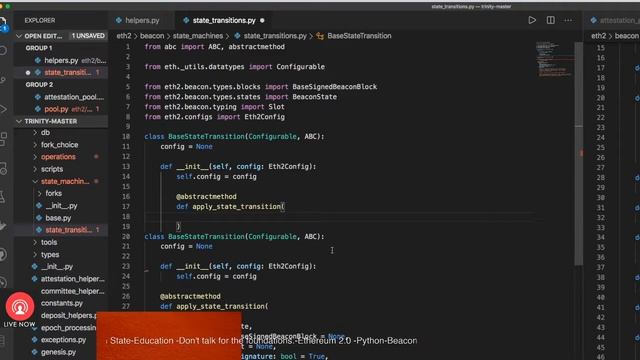Open attestation_pool in Group 2 open editors
Screen dimensions: 640x360
(61, 97)
